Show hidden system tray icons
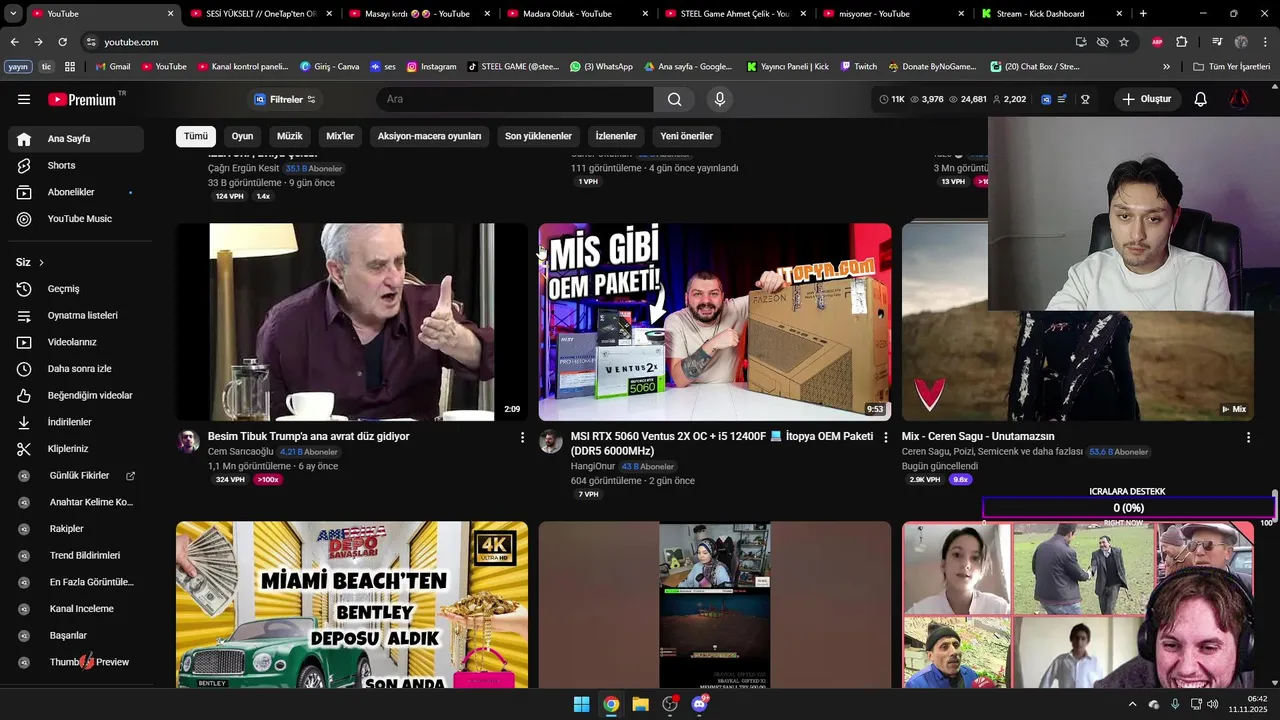Screen dimensions: 1280x720 1132,704
